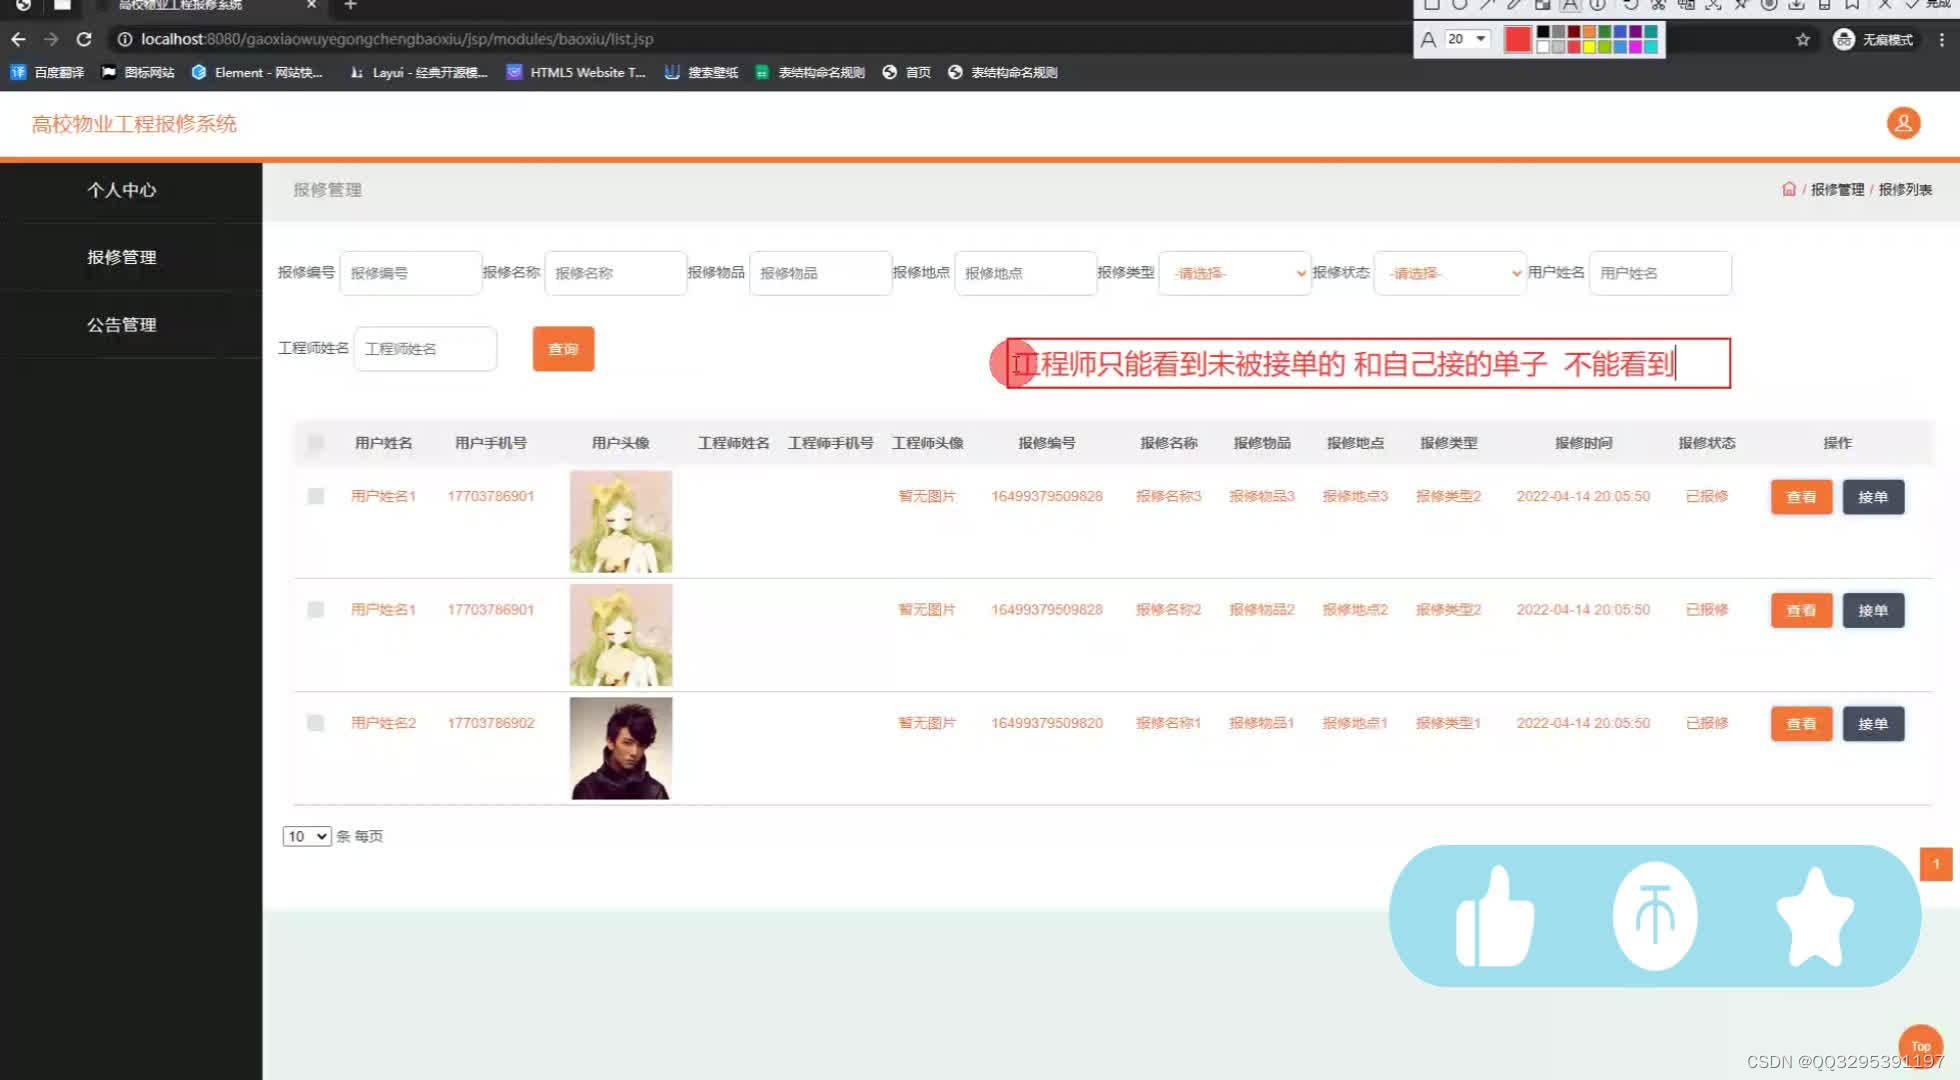The image size is (1960, 1080).
Task: Click 报修编号 16499379509820
Action: click(1047, 722)
